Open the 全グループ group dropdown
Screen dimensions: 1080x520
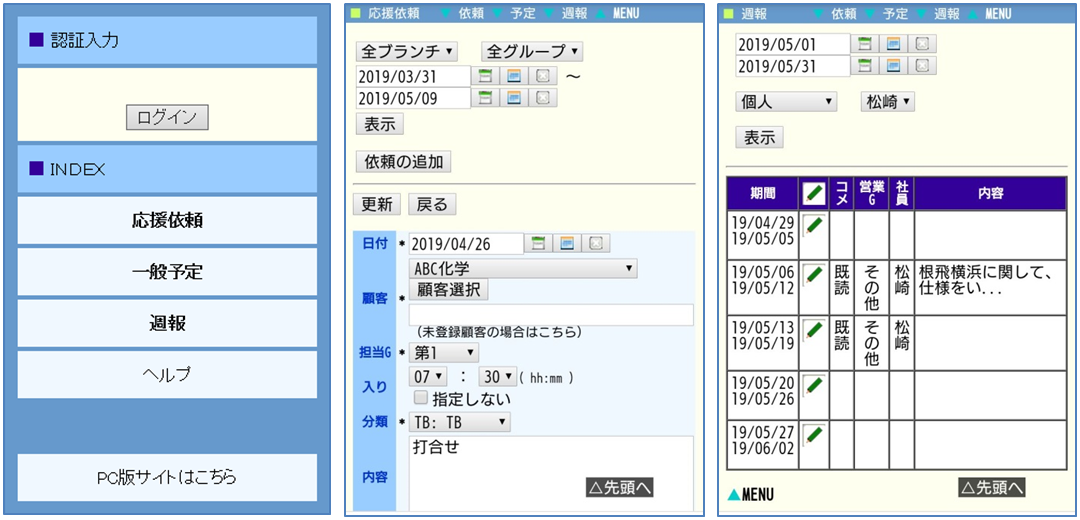[x=532, y=51]
